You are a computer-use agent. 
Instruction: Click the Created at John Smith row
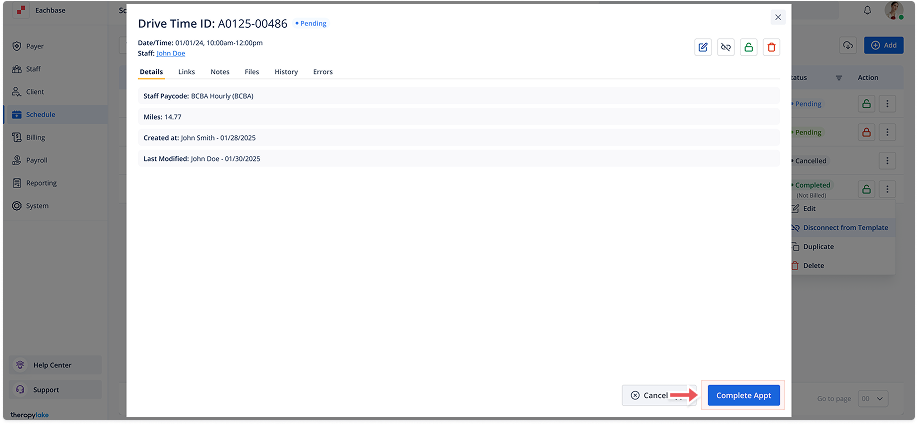[458, 138]
